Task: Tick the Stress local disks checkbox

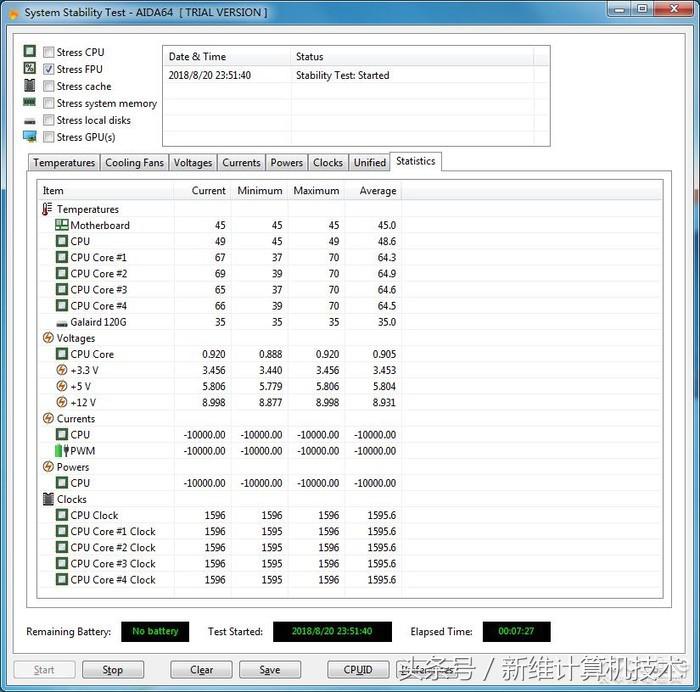Action: 49,120
